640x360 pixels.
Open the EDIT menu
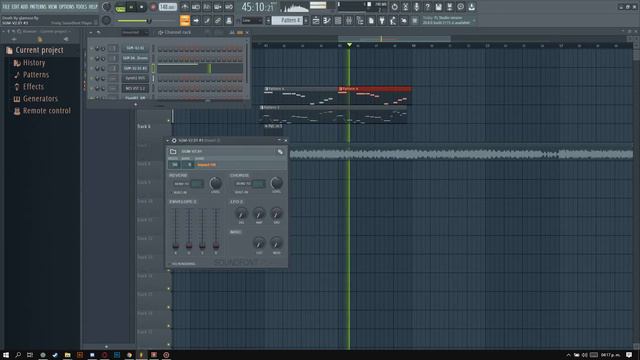point(15,7)
